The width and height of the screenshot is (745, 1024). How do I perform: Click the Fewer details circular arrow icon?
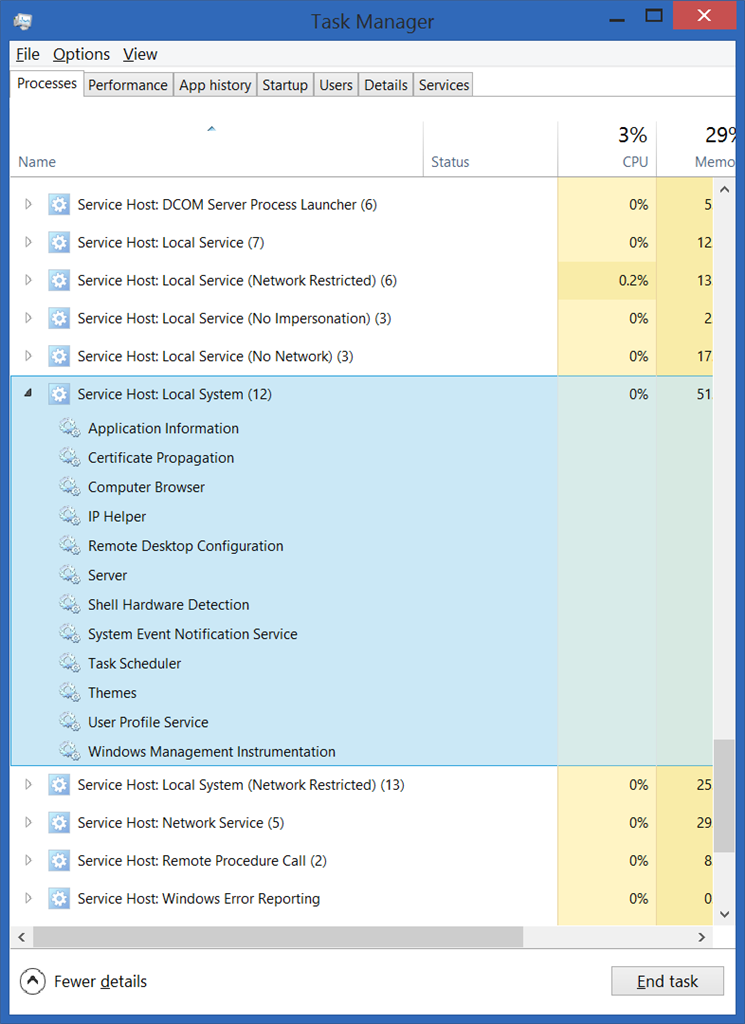(x=33, y=981)
